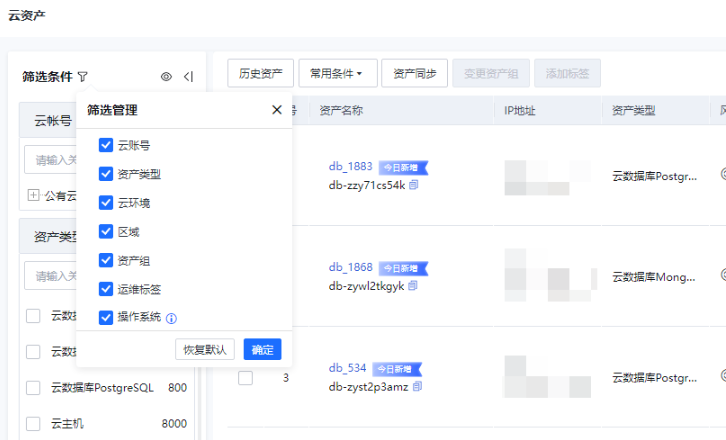The height and width of the screenshot is (440, 726).
Task: Confirm filter selection with 确定
Action: click(262, 349)
